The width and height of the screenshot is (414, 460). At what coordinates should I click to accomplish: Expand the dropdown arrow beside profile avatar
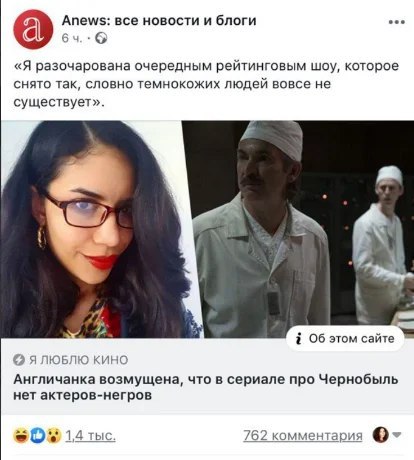click(x=396, y=435)
